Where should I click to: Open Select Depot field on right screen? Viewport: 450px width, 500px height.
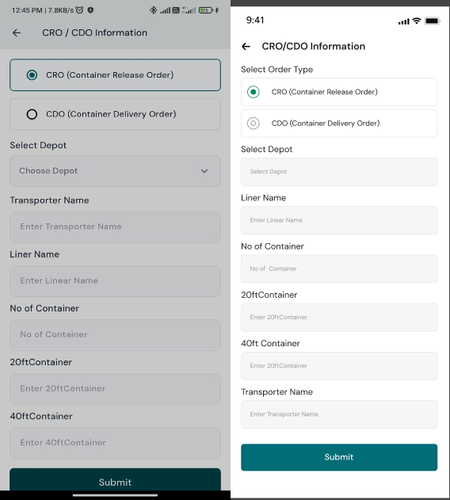(339, 172)
